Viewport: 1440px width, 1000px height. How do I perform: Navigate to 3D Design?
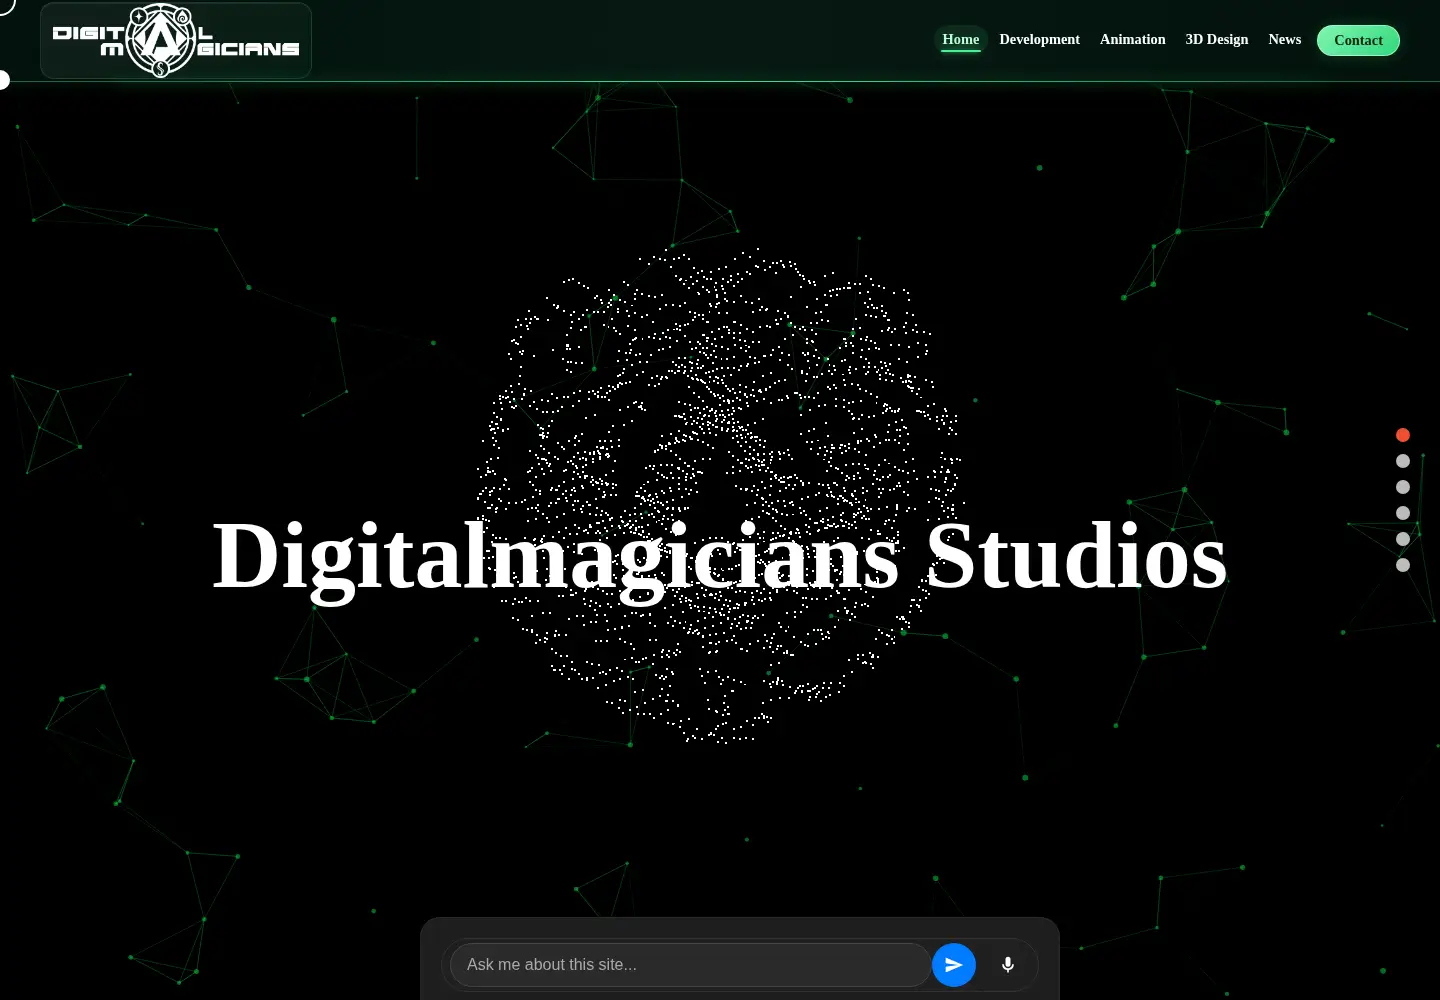coord(1217,40)
